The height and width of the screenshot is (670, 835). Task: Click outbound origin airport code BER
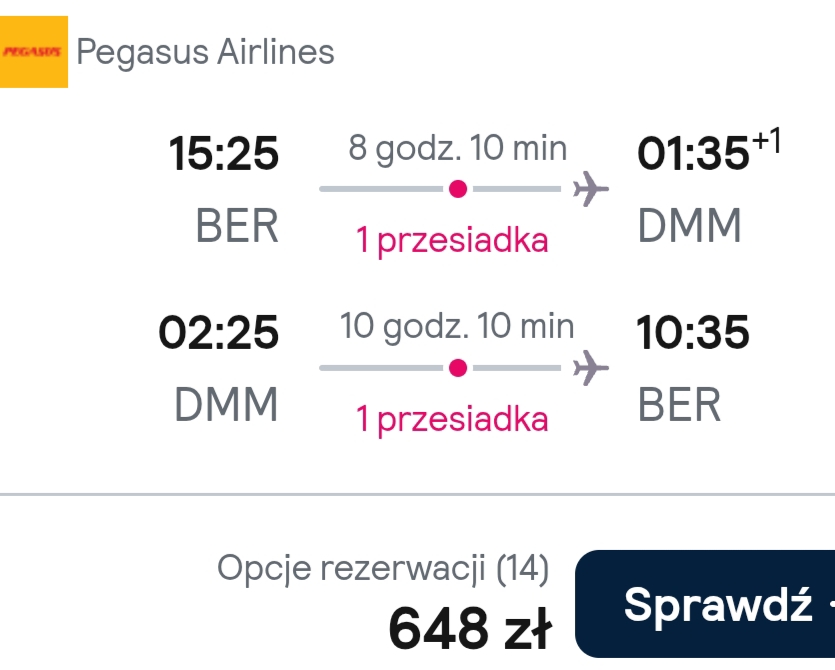[x=238, y=226]
